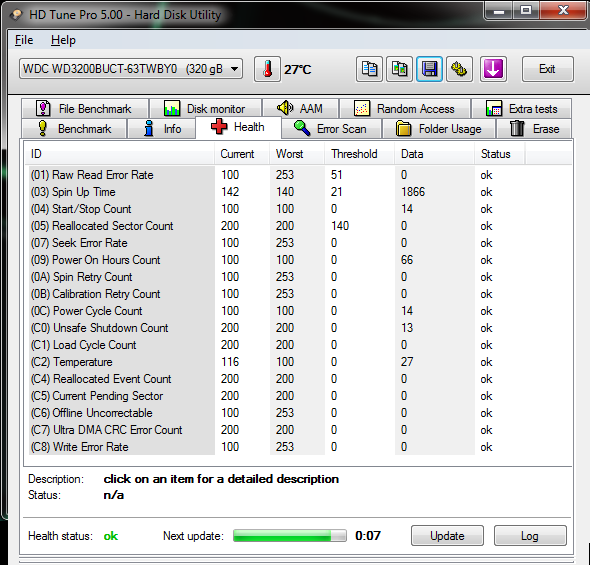Click the floppy disk save icon
This screenshot has height=565, width=590.
point(429,69)
